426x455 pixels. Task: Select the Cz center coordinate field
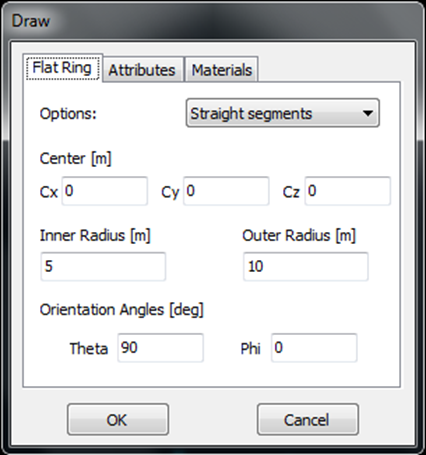point(348,191)
